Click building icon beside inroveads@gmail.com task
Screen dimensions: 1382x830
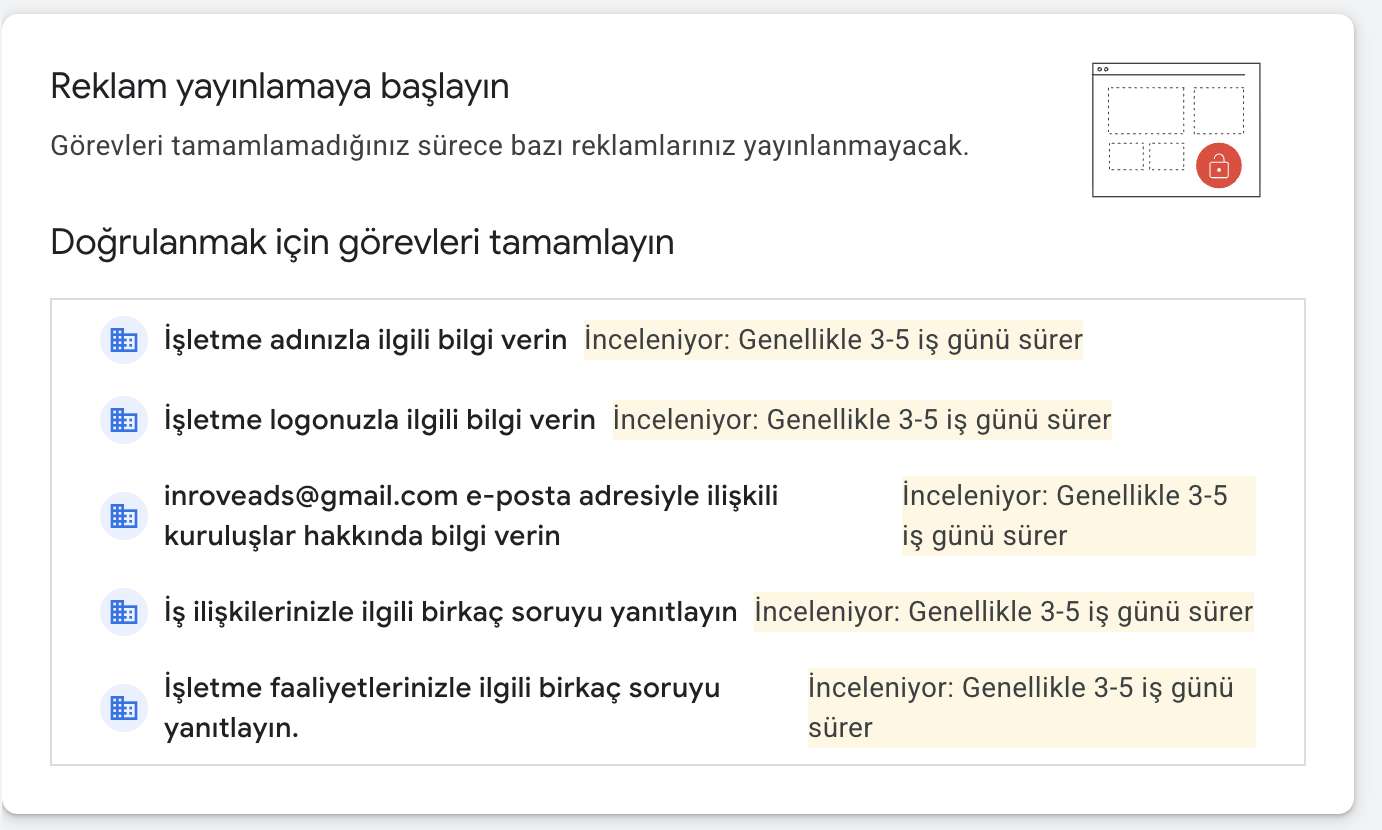click(x=124, y=516)
